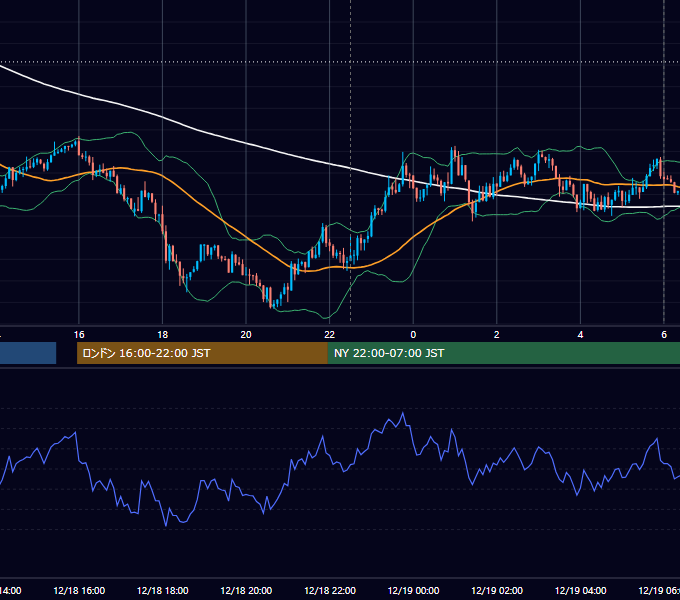Click hour label 2 on upper time axis
The height and width of the screenshot is (600, 680).
click(497, 335)
